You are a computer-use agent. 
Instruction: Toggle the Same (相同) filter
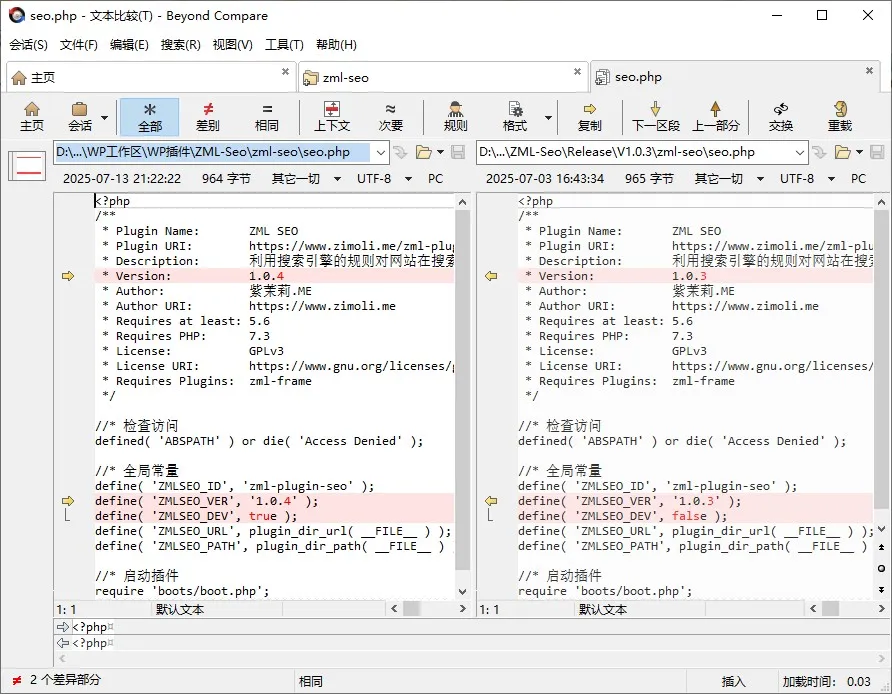267,117
